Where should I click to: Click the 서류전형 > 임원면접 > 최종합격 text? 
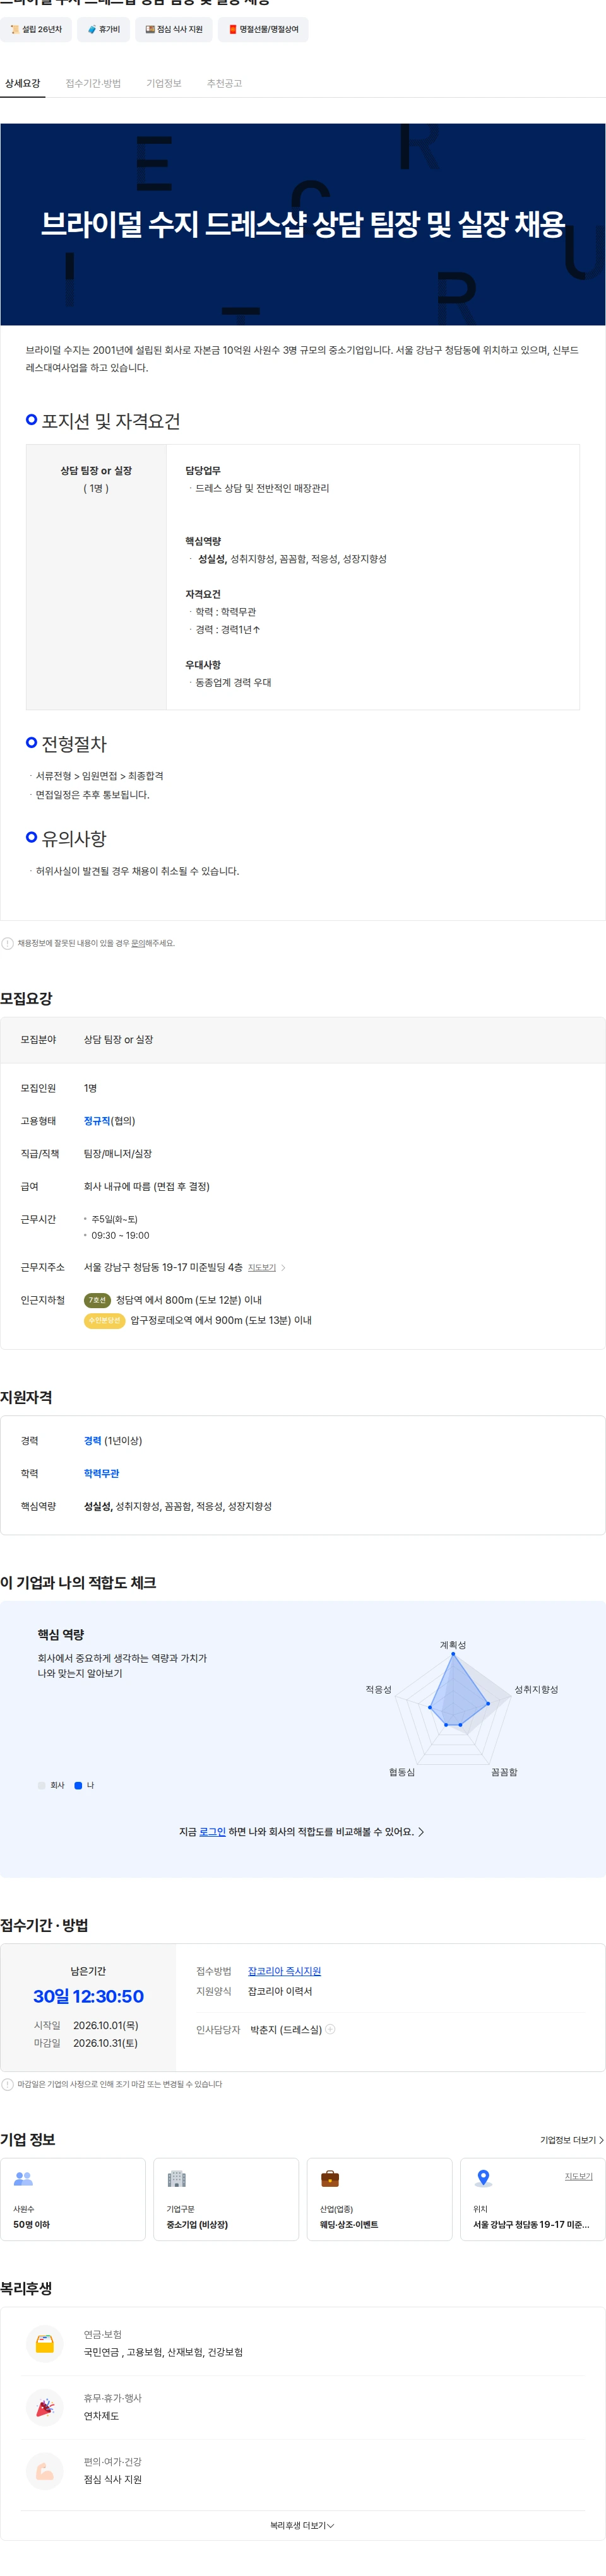(x=99, y=776)
